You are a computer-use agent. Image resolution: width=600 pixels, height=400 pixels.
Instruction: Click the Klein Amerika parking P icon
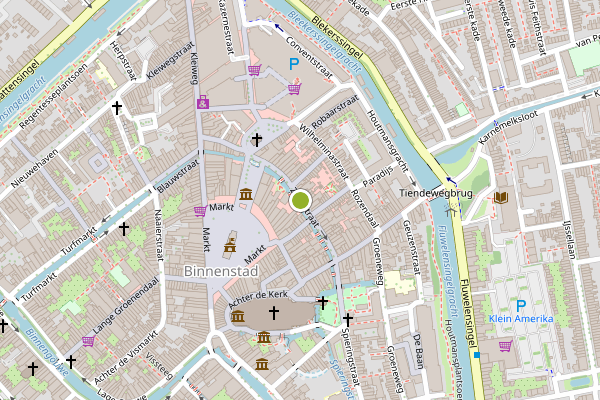tap(521, 306)
